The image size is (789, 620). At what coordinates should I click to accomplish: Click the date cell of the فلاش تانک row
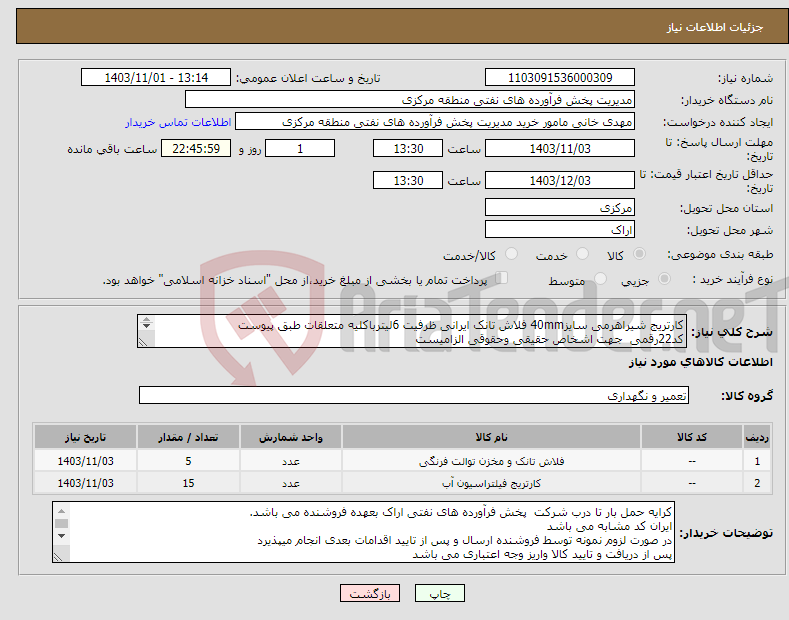pyautogui.click(x=86, y=461)
